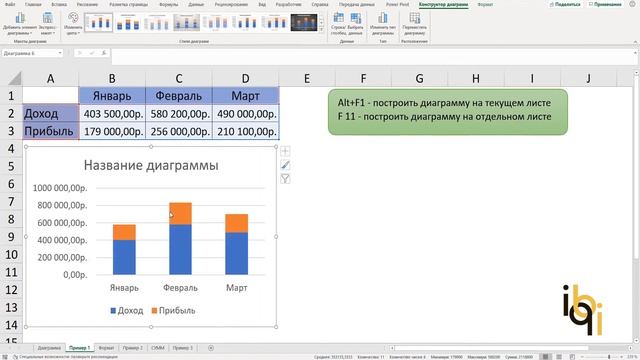
Task: Switch to the Диаграмма sheet tab
Action: point(49,348)
